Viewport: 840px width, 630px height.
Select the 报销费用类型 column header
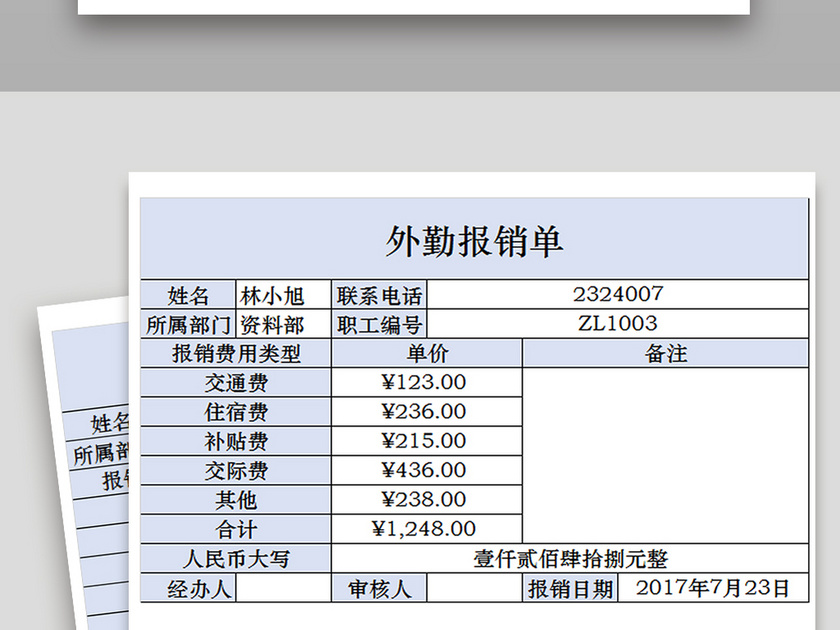(237, 352)
